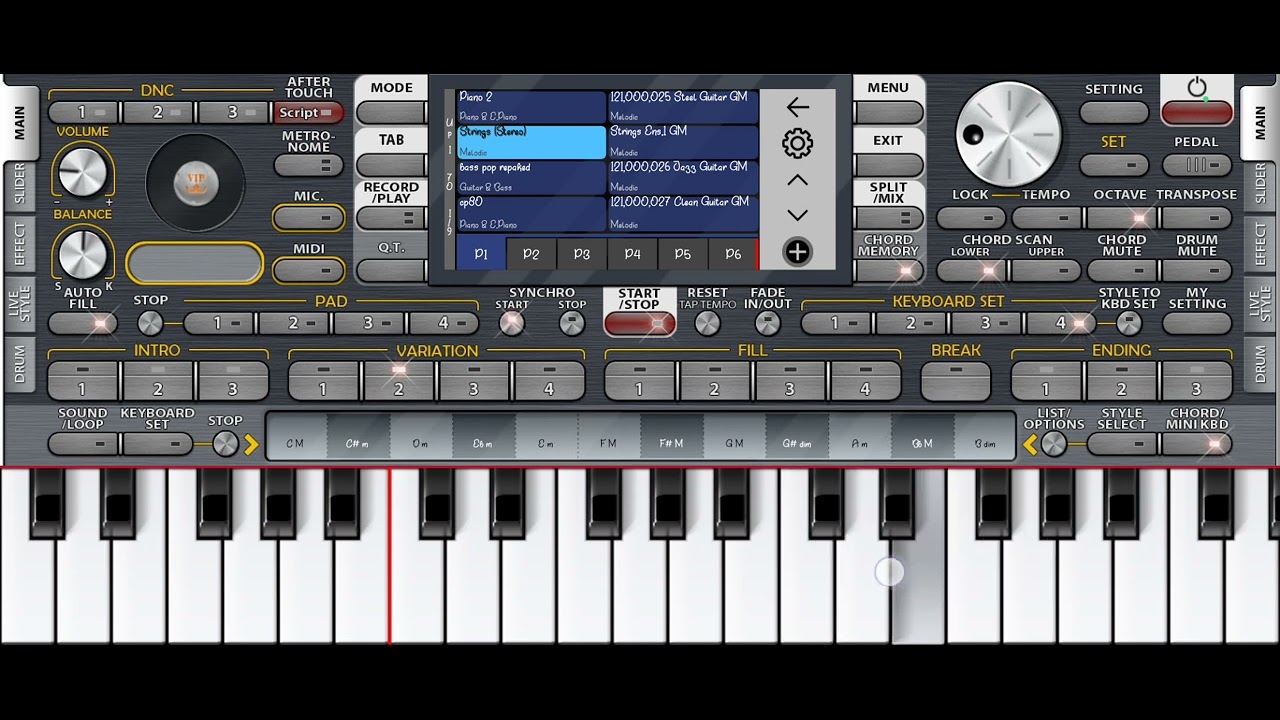The height and width of the screenshot is (720, 1280).
Task: Click the SPLIT/MIX button
Action: pos(888,218)
